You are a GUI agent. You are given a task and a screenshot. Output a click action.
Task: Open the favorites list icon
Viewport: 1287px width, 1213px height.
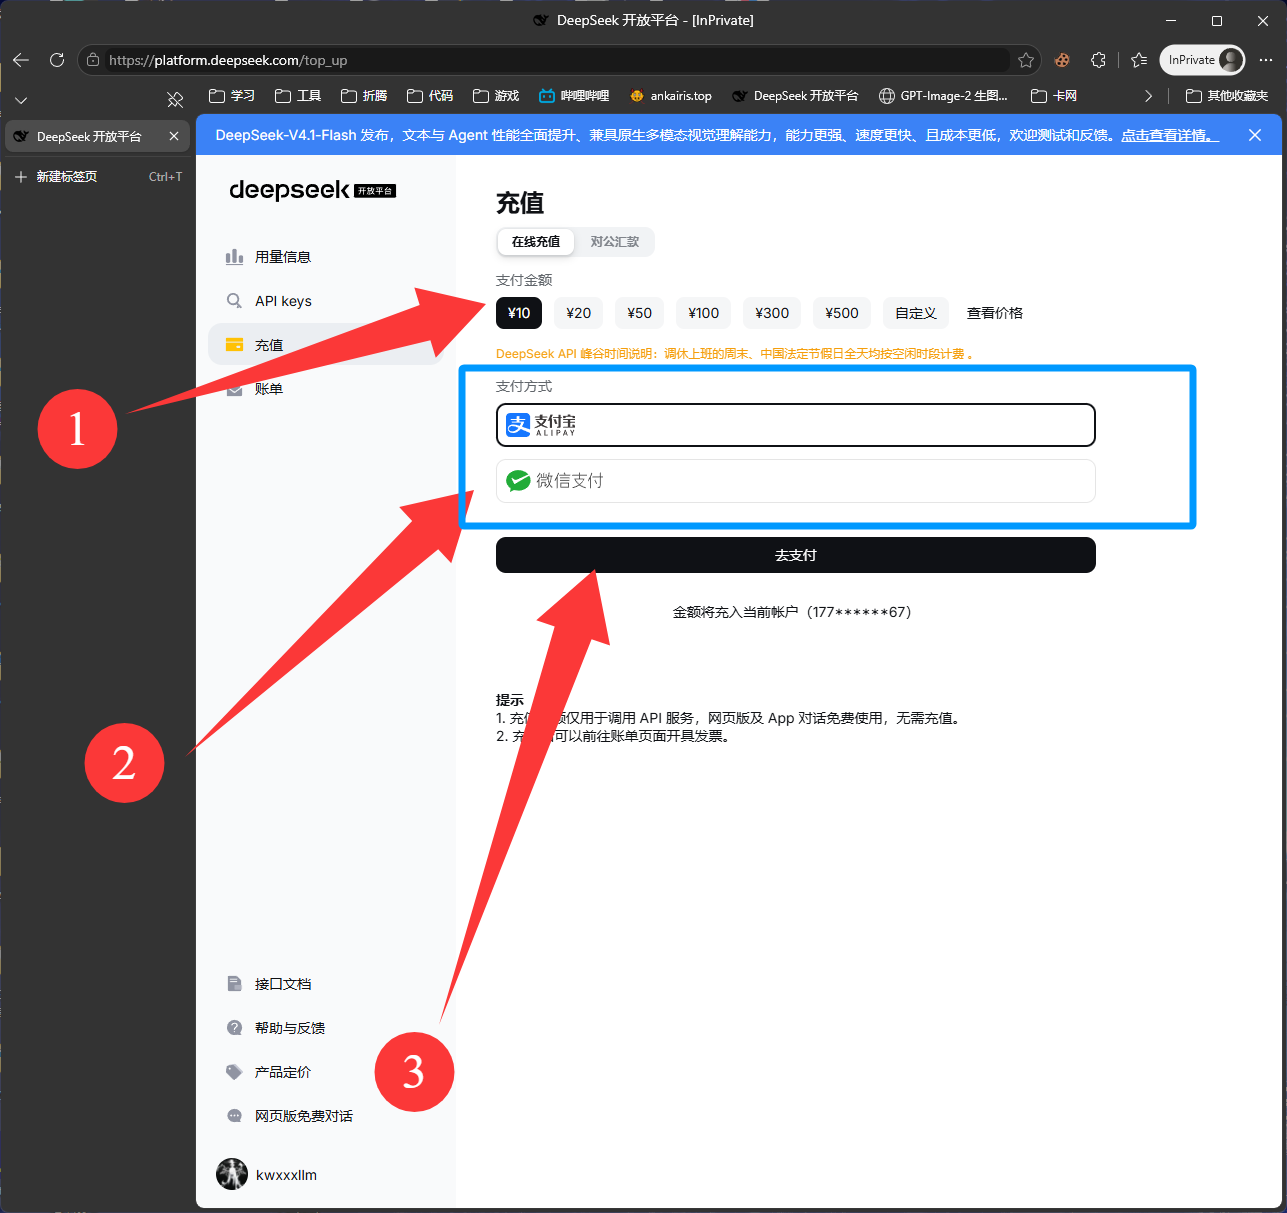(x=1138, y=60)
